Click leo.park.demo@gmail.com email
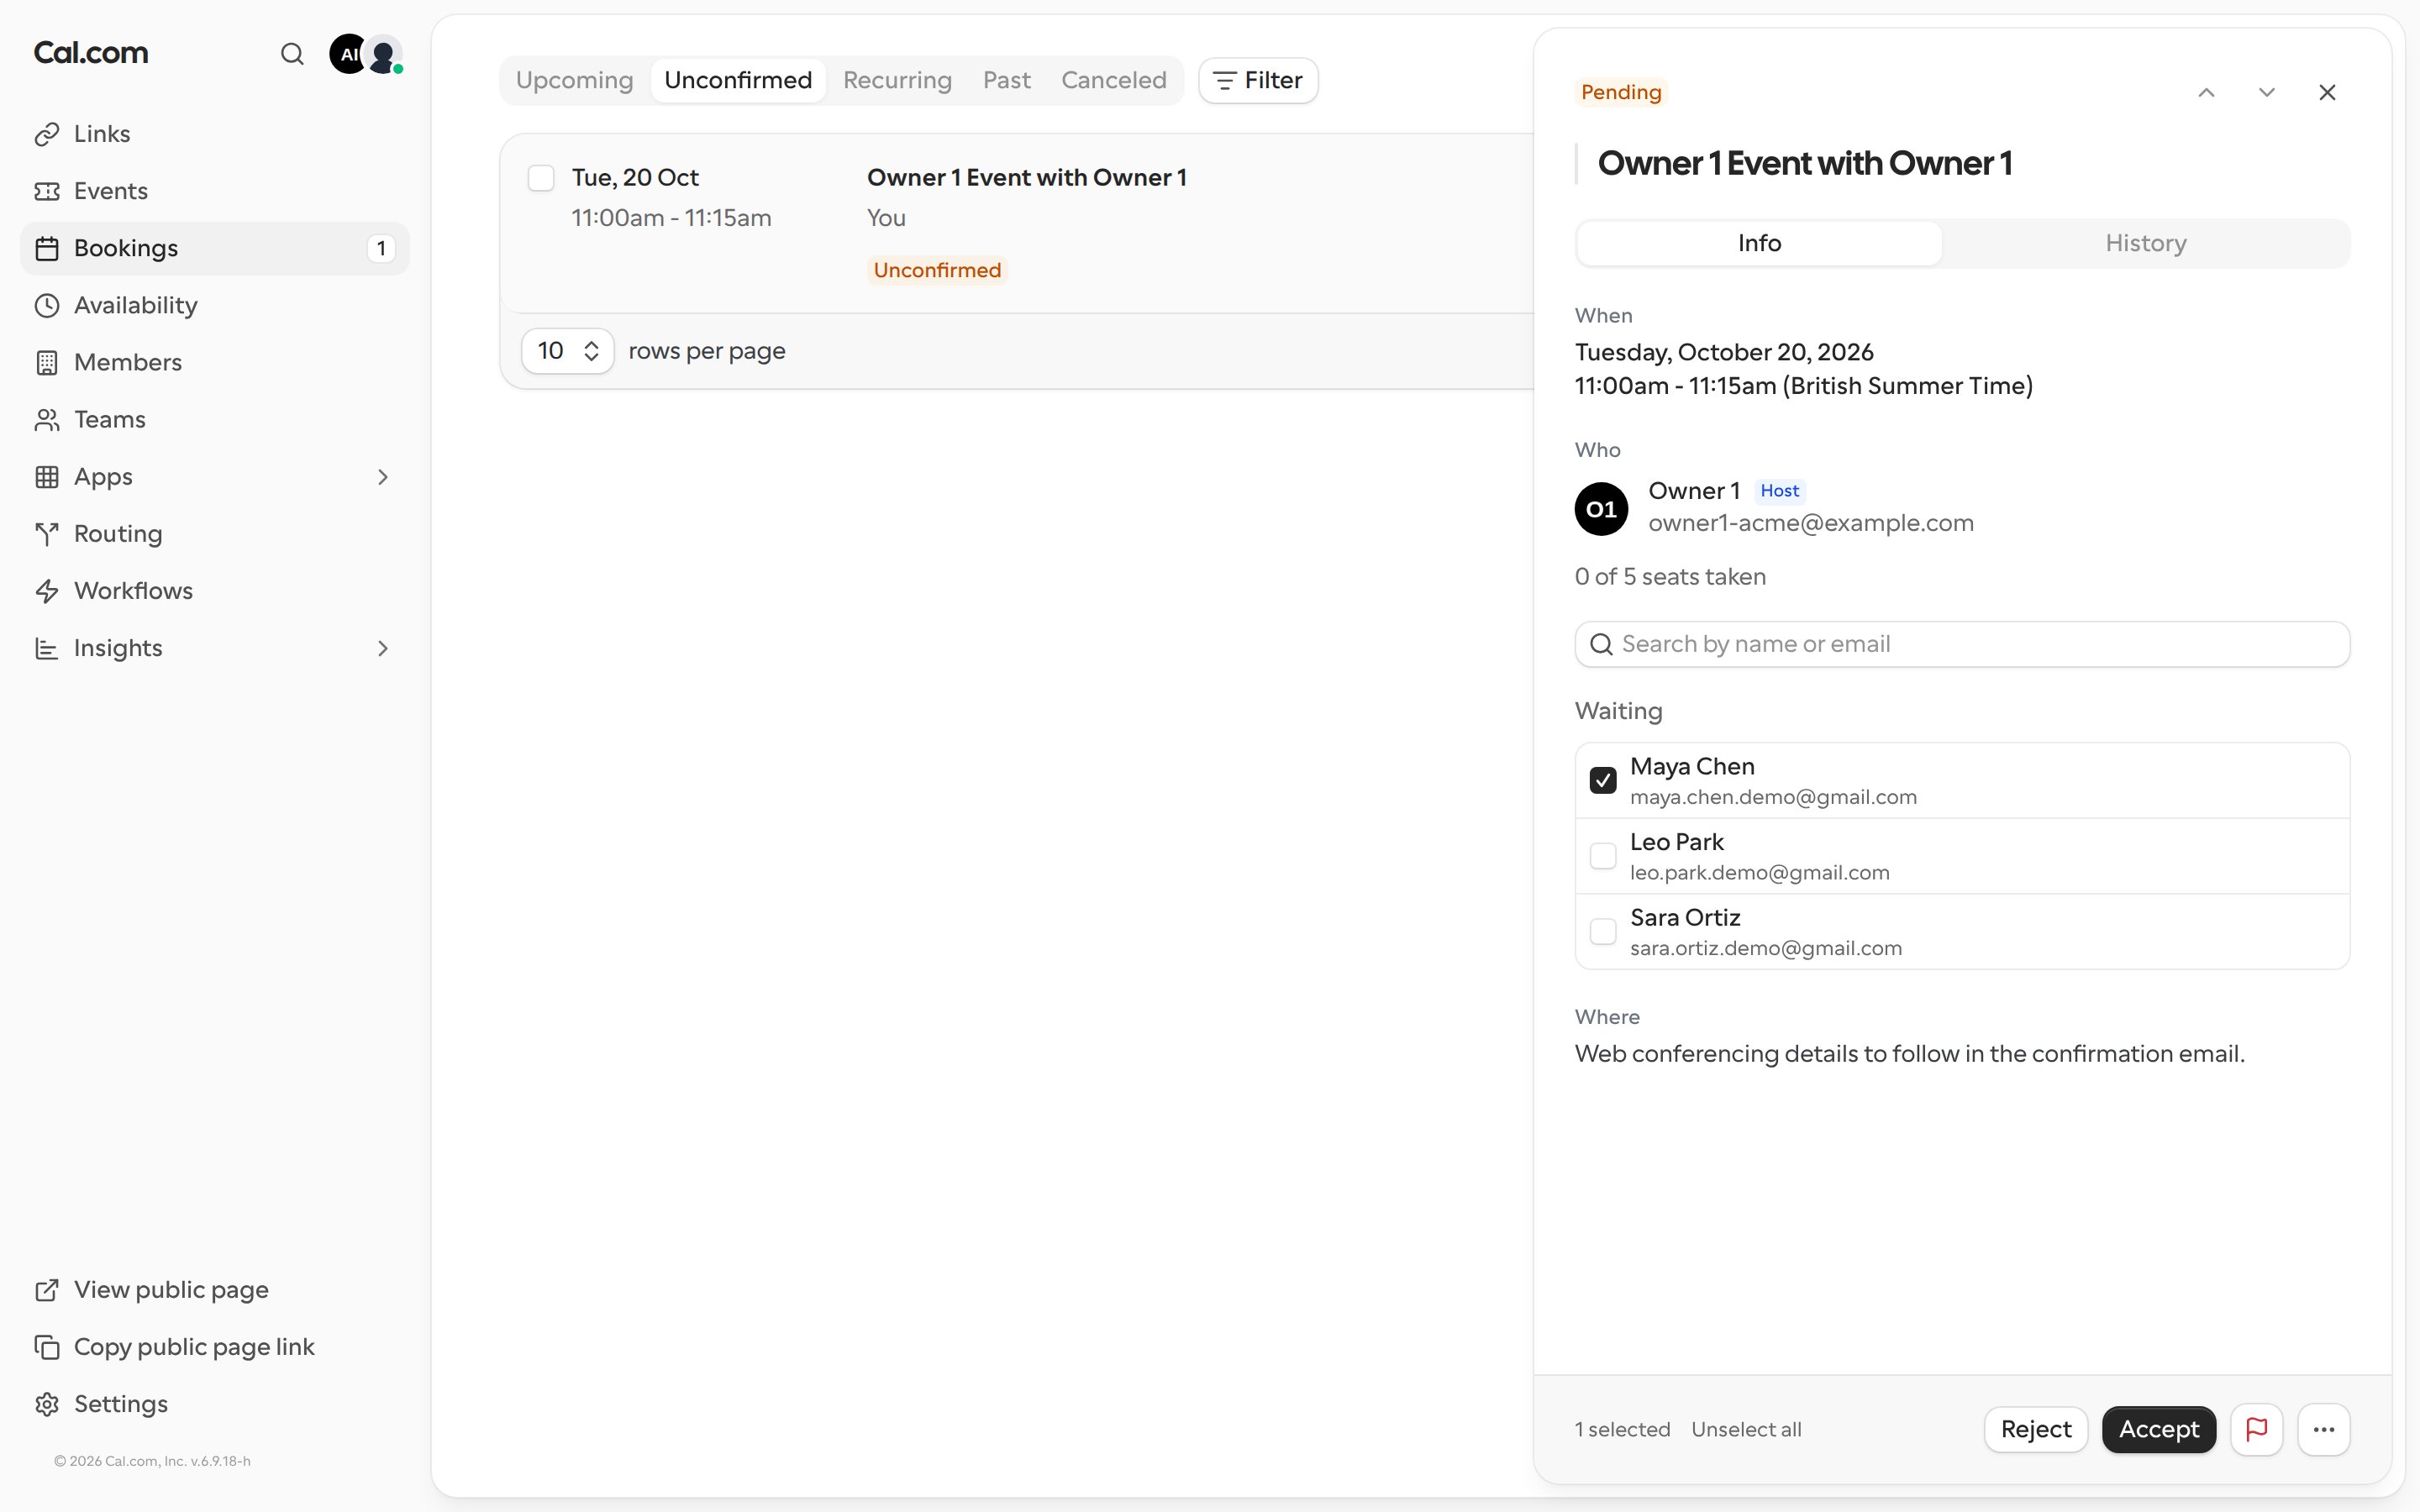Viewport: 2420px width, 1512px height. [x=1759, y=872]
